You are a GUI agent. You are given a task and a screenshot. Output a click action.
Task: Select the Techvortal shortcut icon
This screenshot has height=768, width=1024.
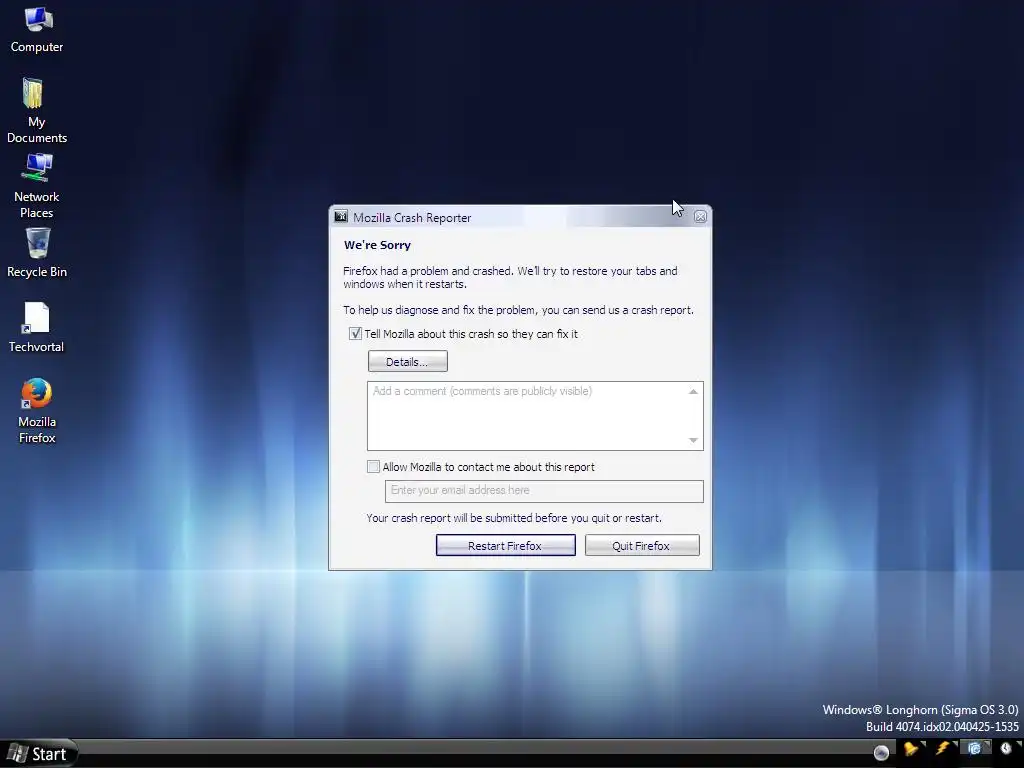coord(37,328)
